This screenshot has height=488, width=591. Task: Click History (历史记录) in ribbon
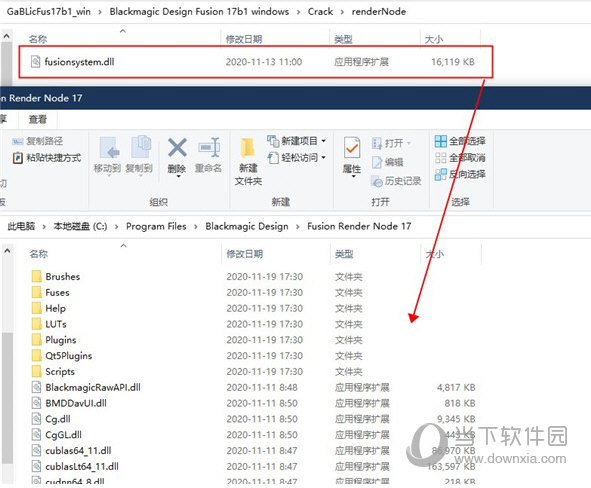396,181
